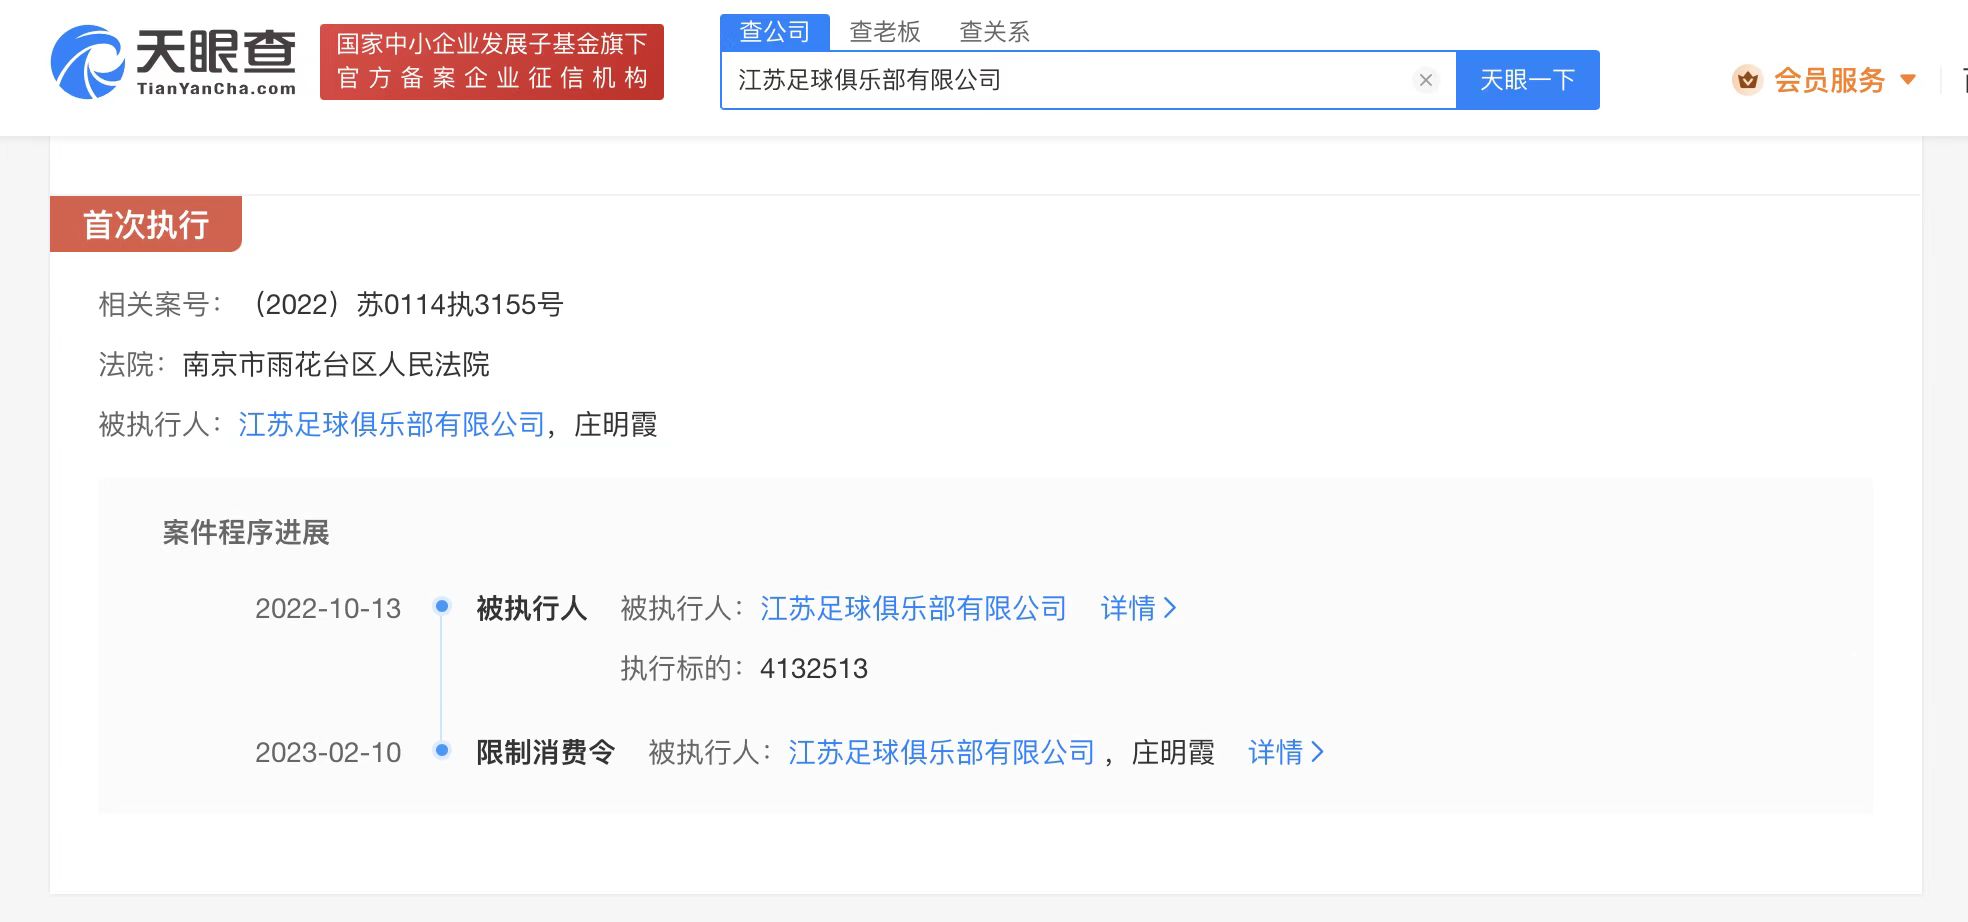Click 庄明霞 in the 限制消费令 row
Image resolution: width=1968 pixels, height=922 pixels.
pos(1173,752)
